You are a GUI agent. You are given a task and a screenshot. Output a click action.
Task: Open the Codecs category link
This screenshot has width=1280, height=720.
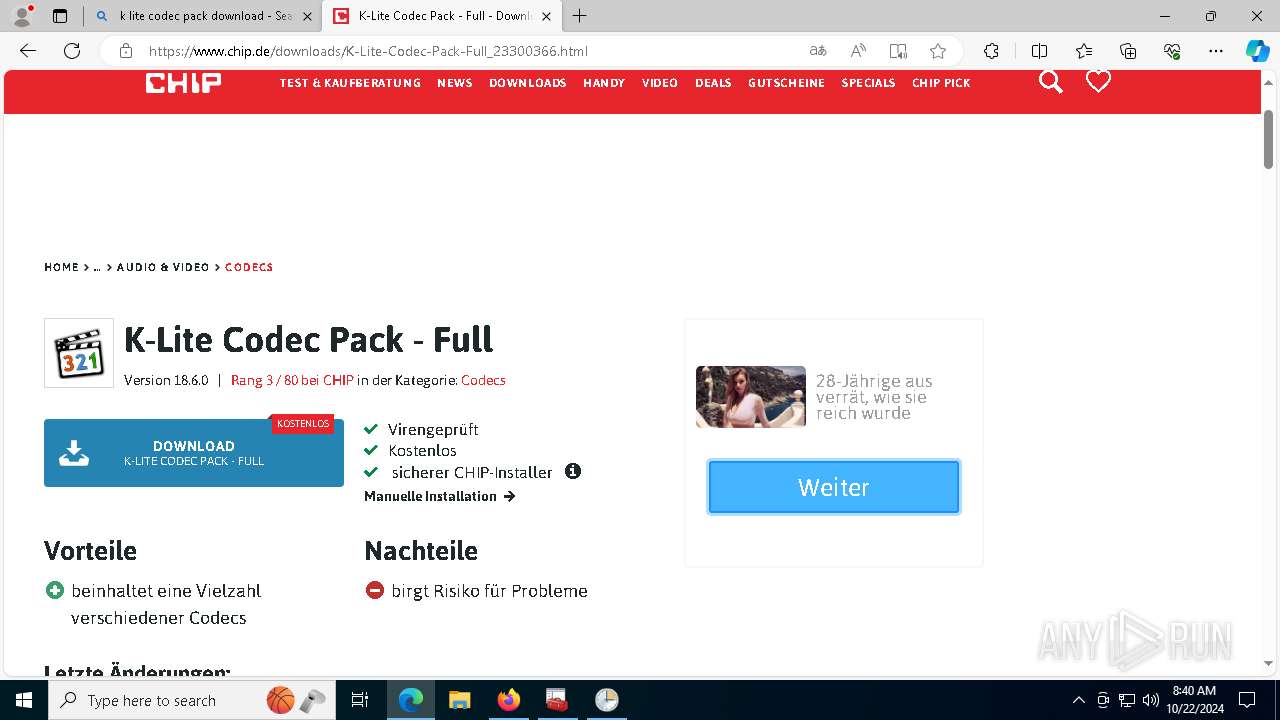[x=483, y=380]
